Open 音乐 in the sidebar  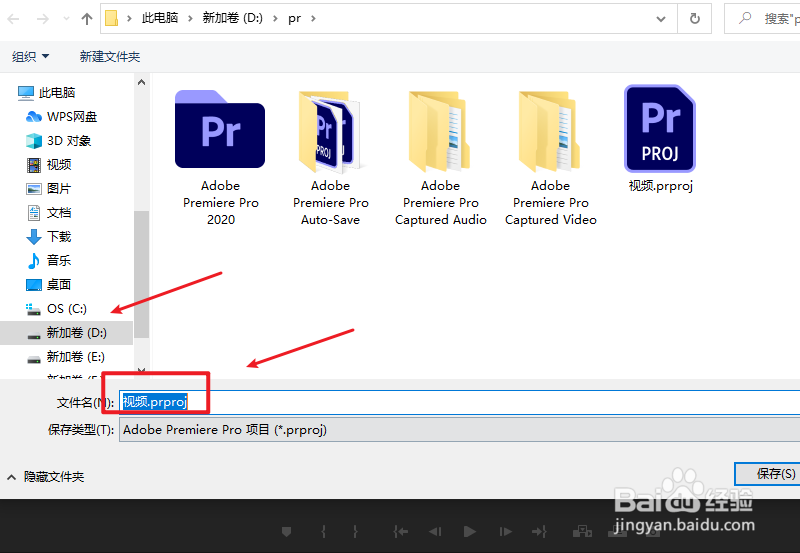[x=49, y=261]
